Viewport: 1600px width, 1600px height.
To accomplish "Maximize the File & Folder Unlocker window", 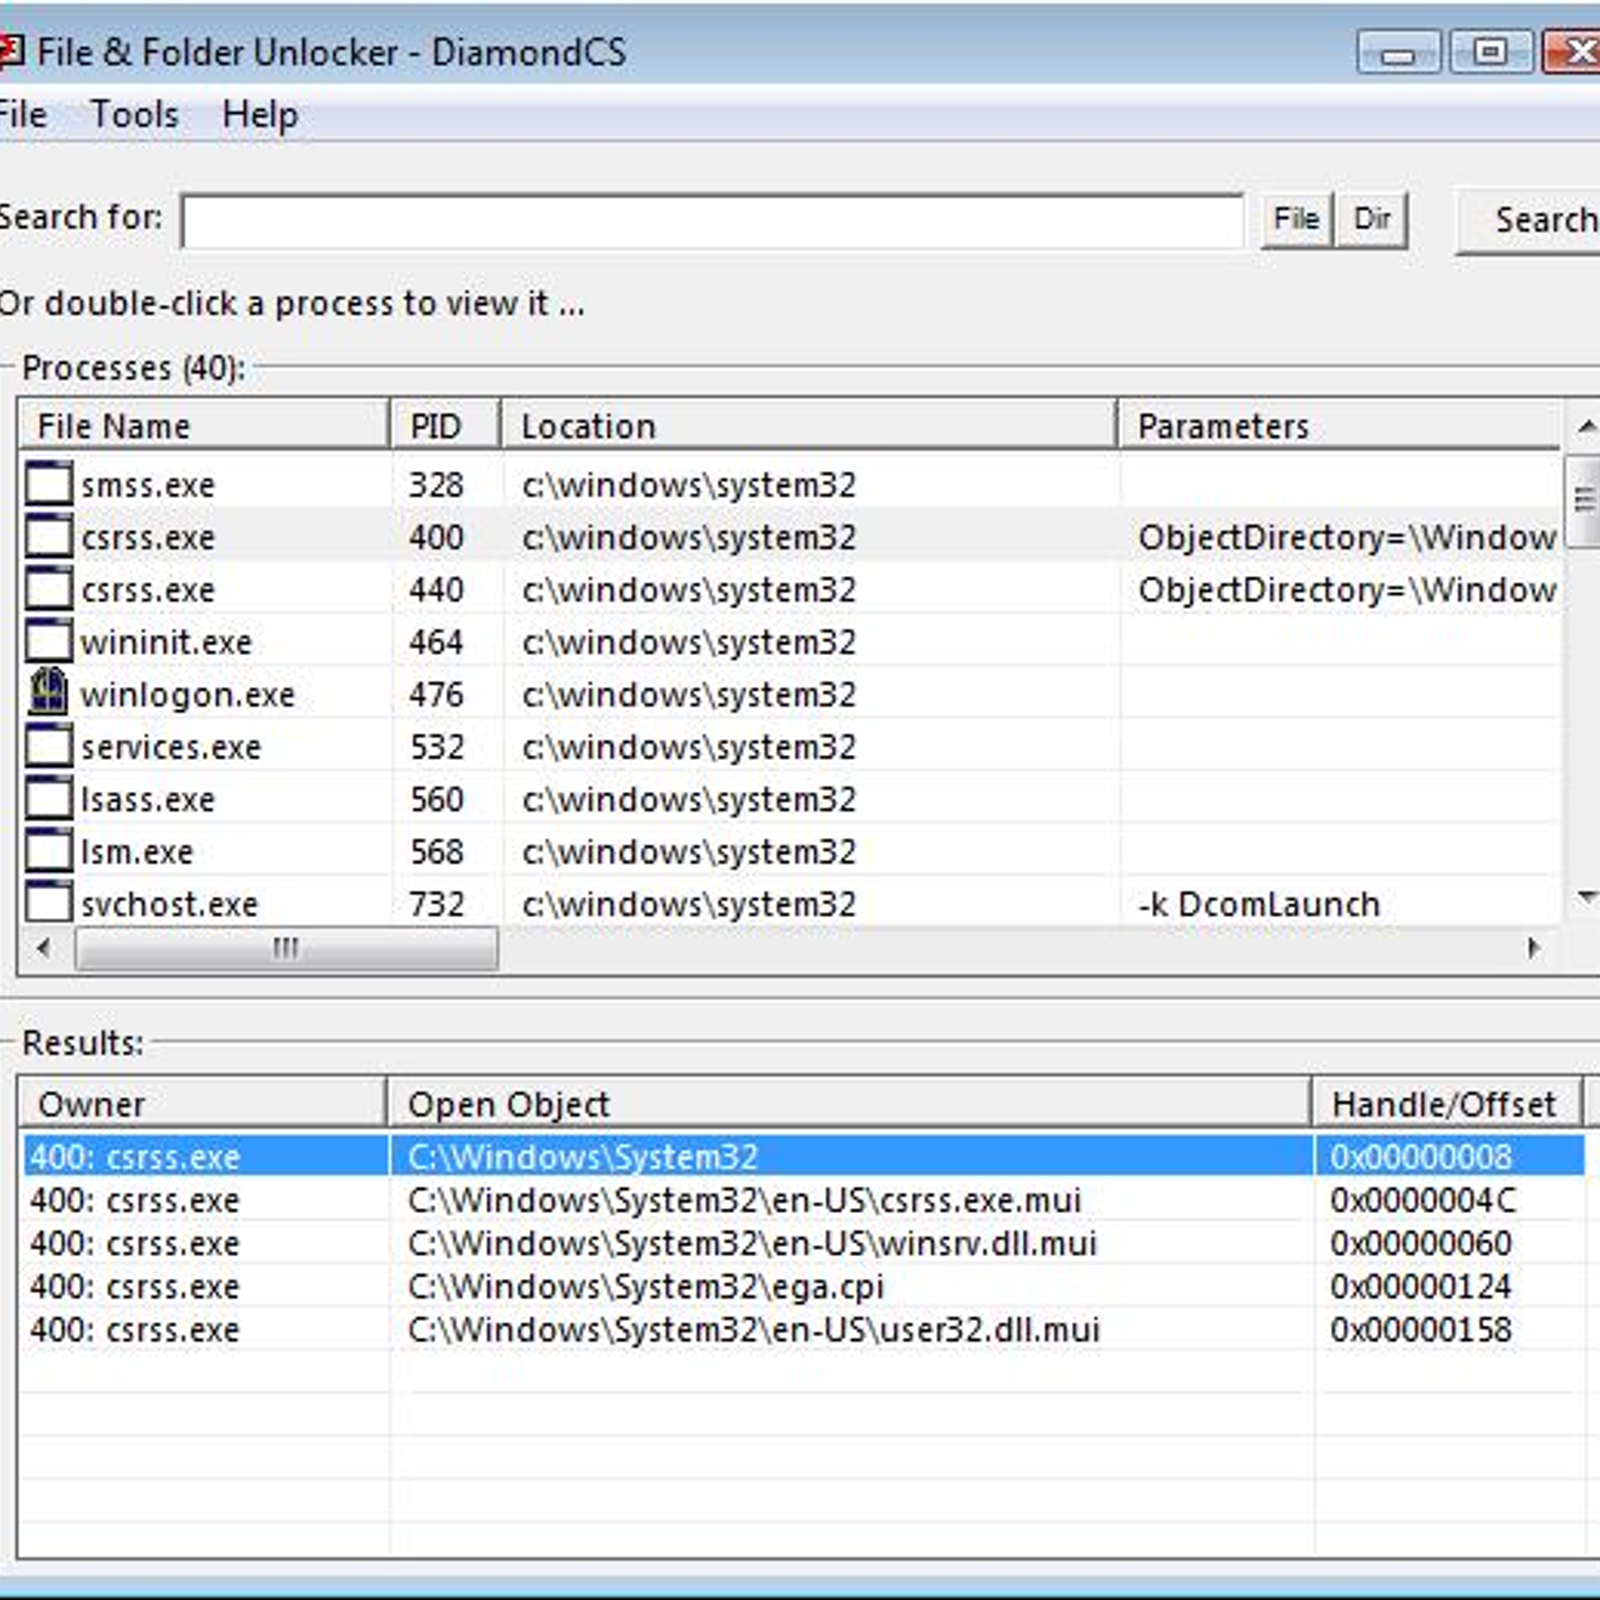I will tap(1490, 52).
